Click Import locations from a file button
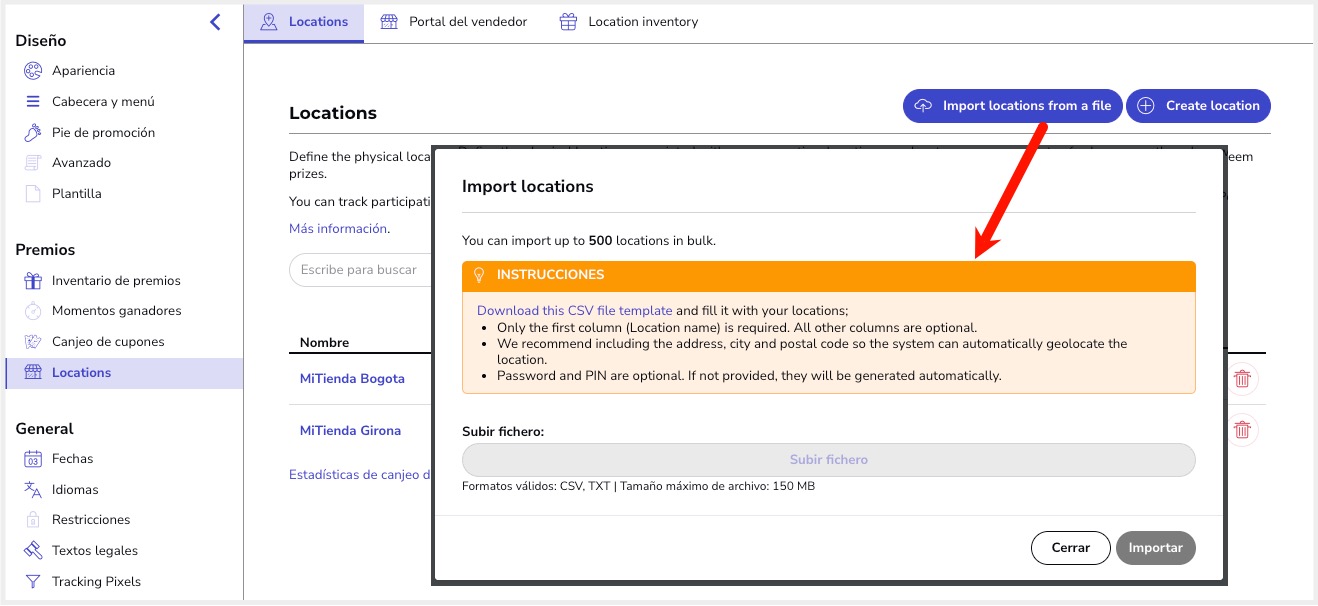The height and width of the screenshot is (606, 1318). [1013, 106]
